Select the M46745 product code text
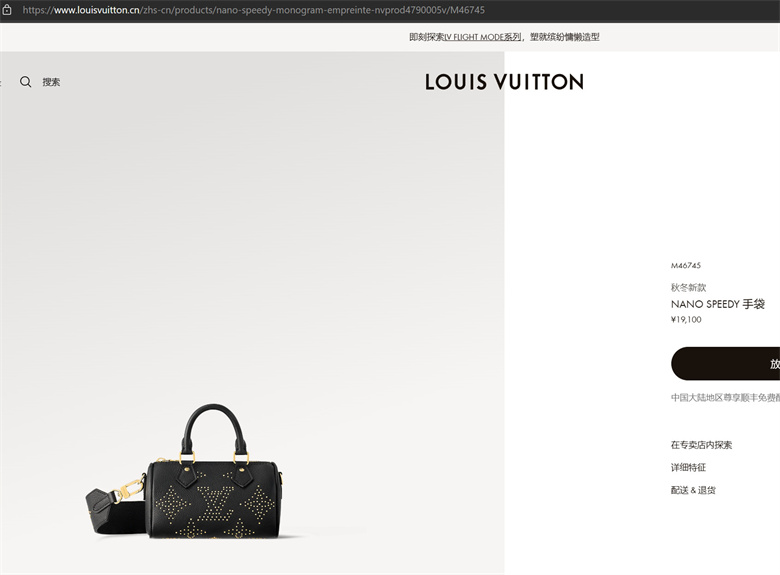 (x=685, y=266)
